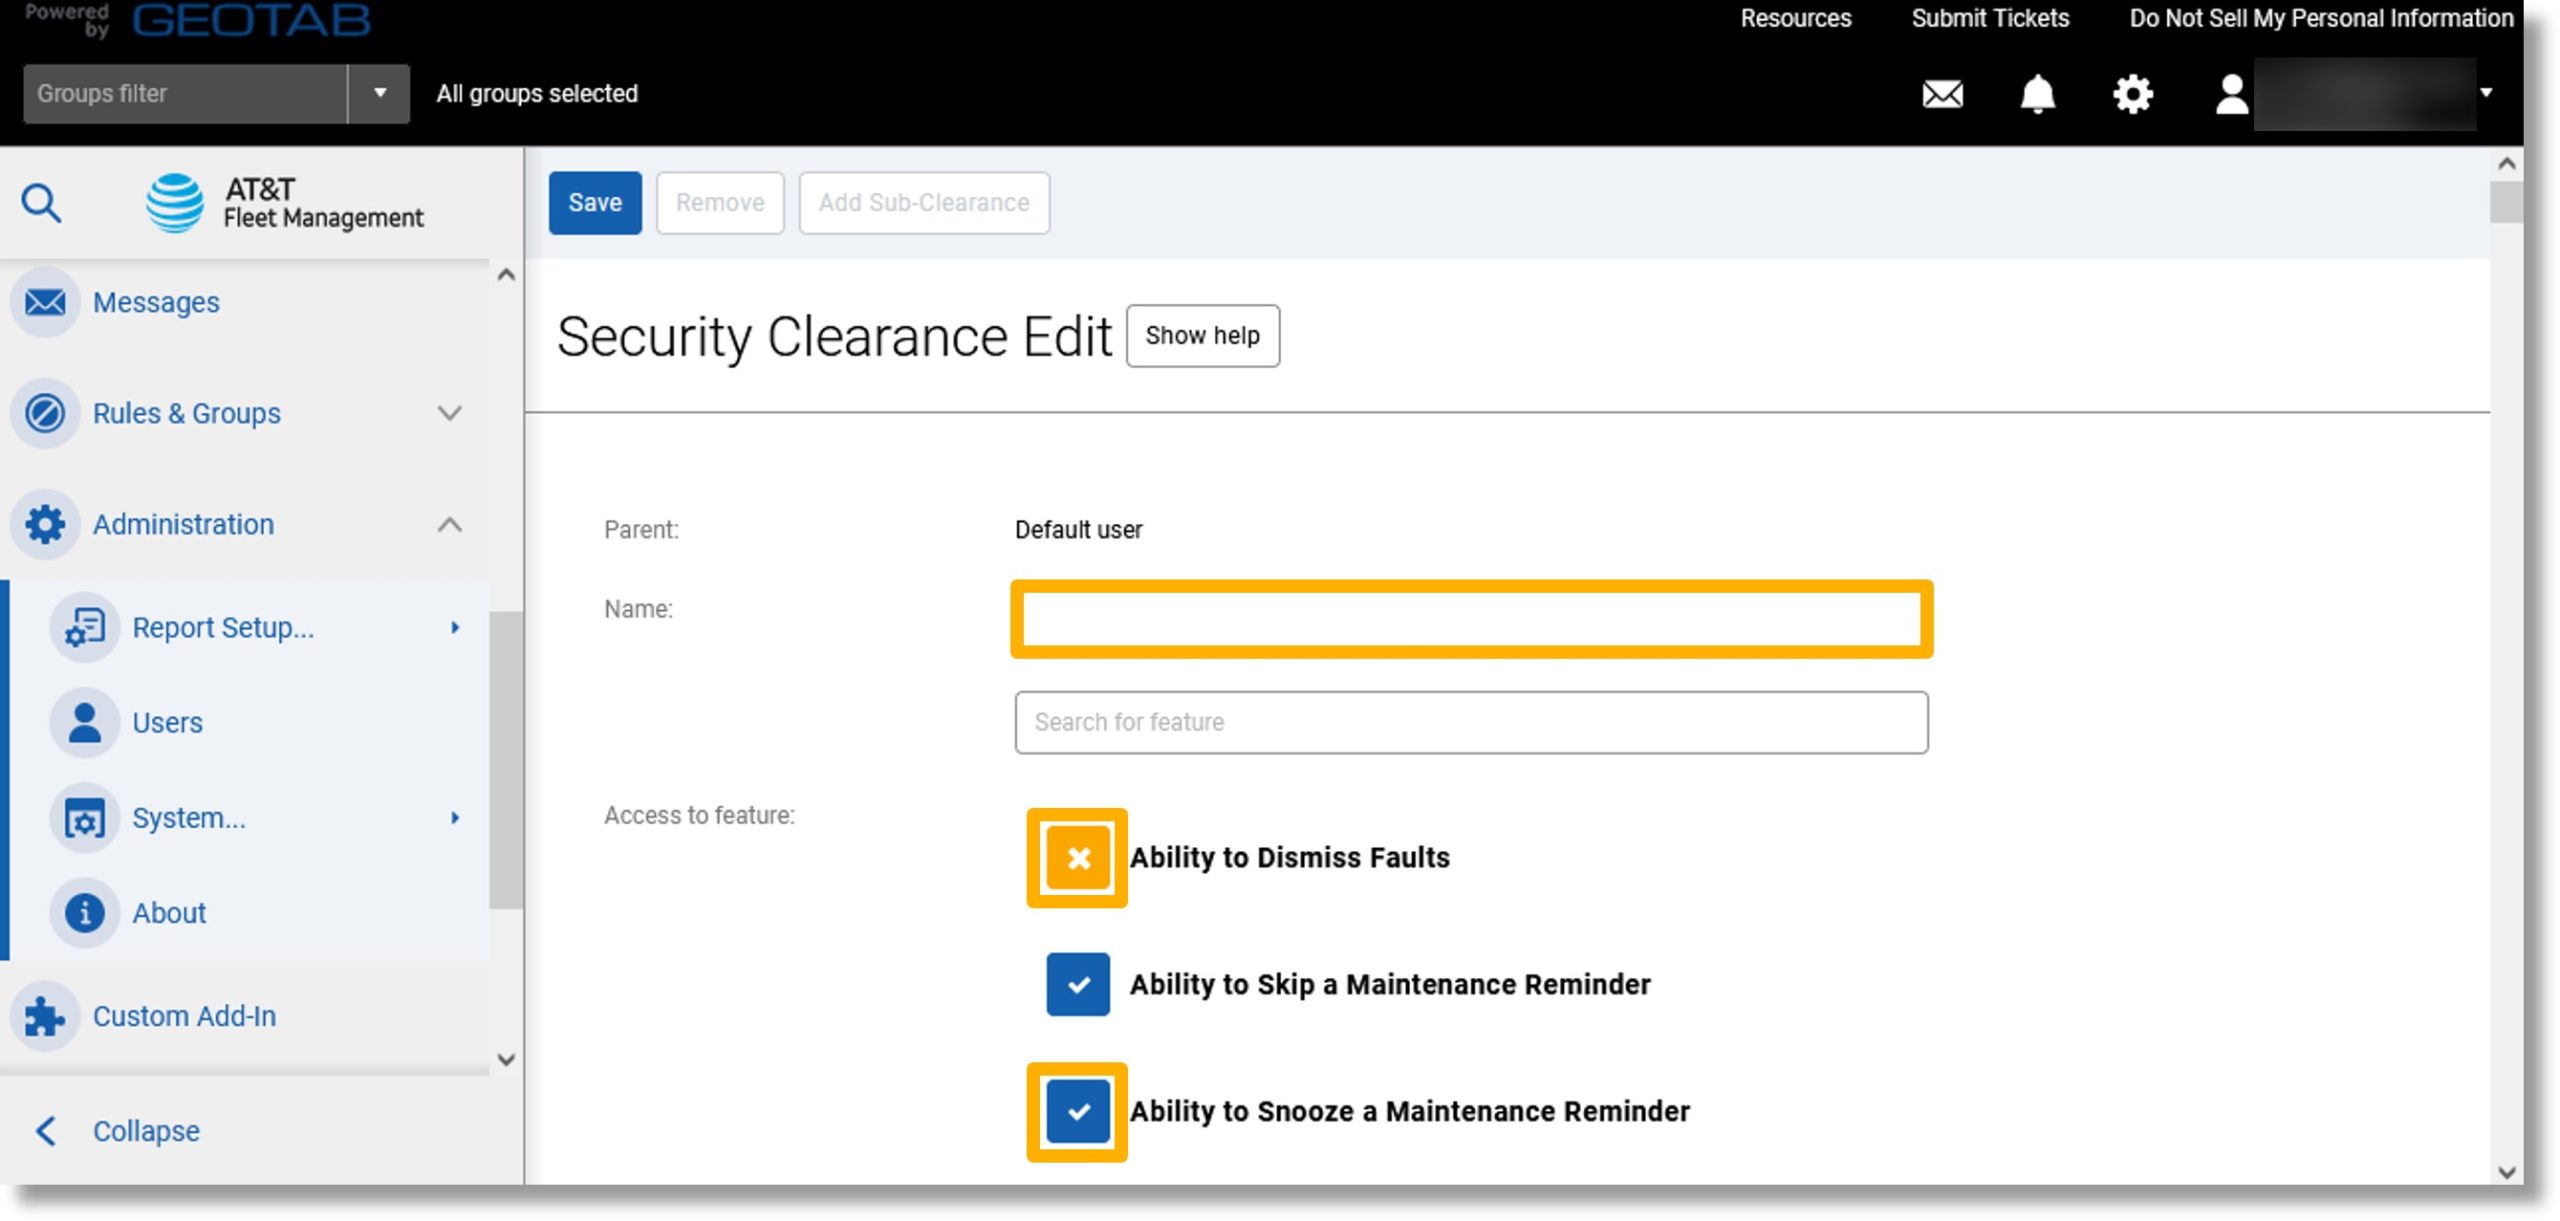This screenshot has height=1221, width=2560.
Task: Click the Geotab logo in header
Action: pos(251,20)
